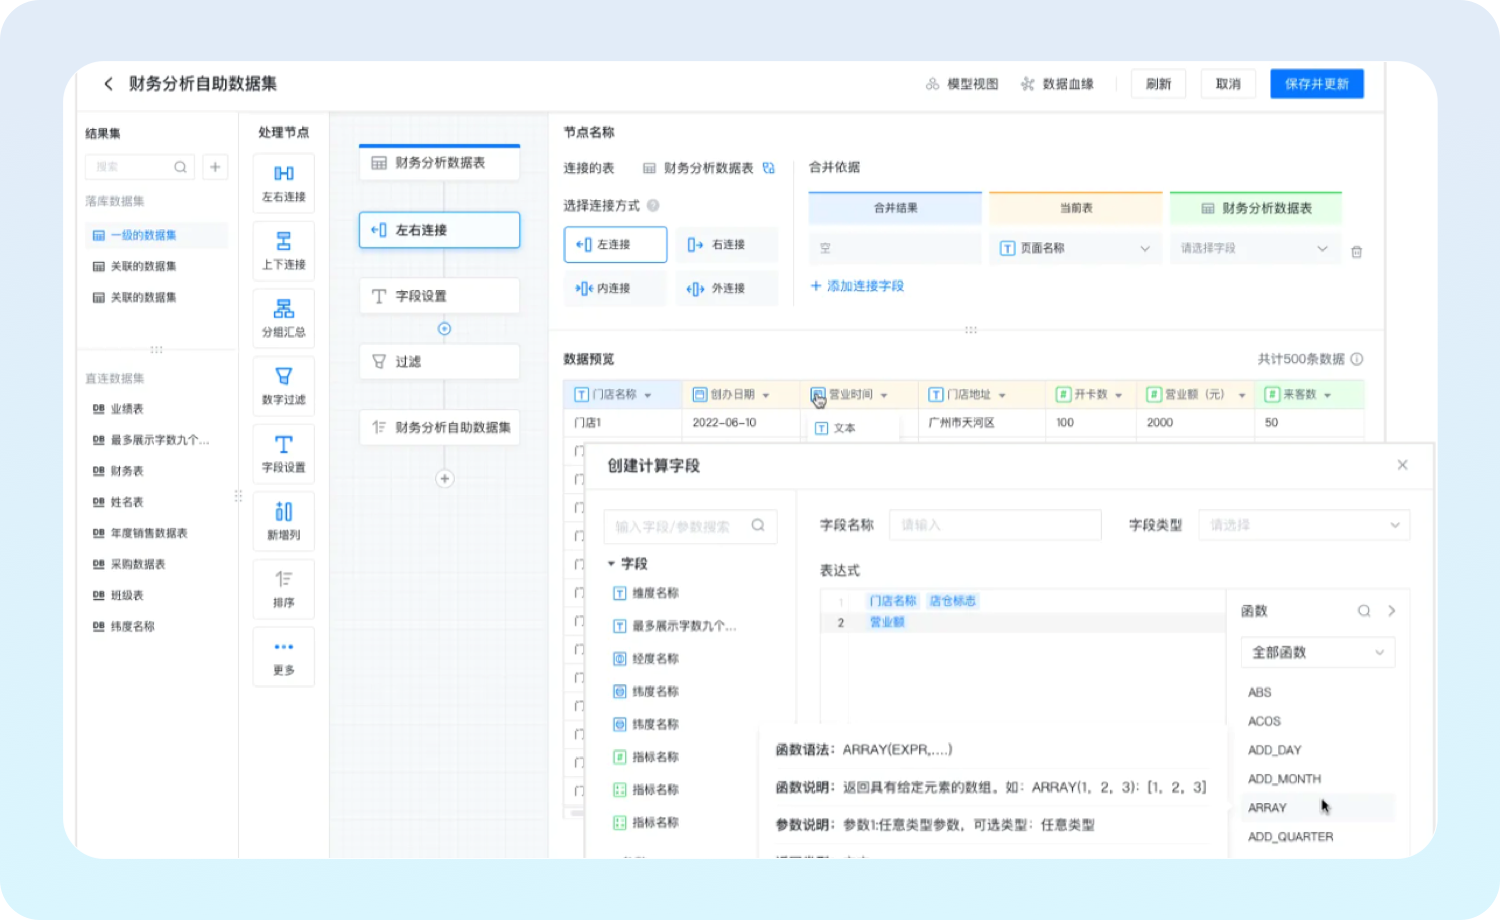Image resolution: width=1500 pixels, height=920 pixels.
Task: Click the 保存并更新 button
Action: point(1316,84)
